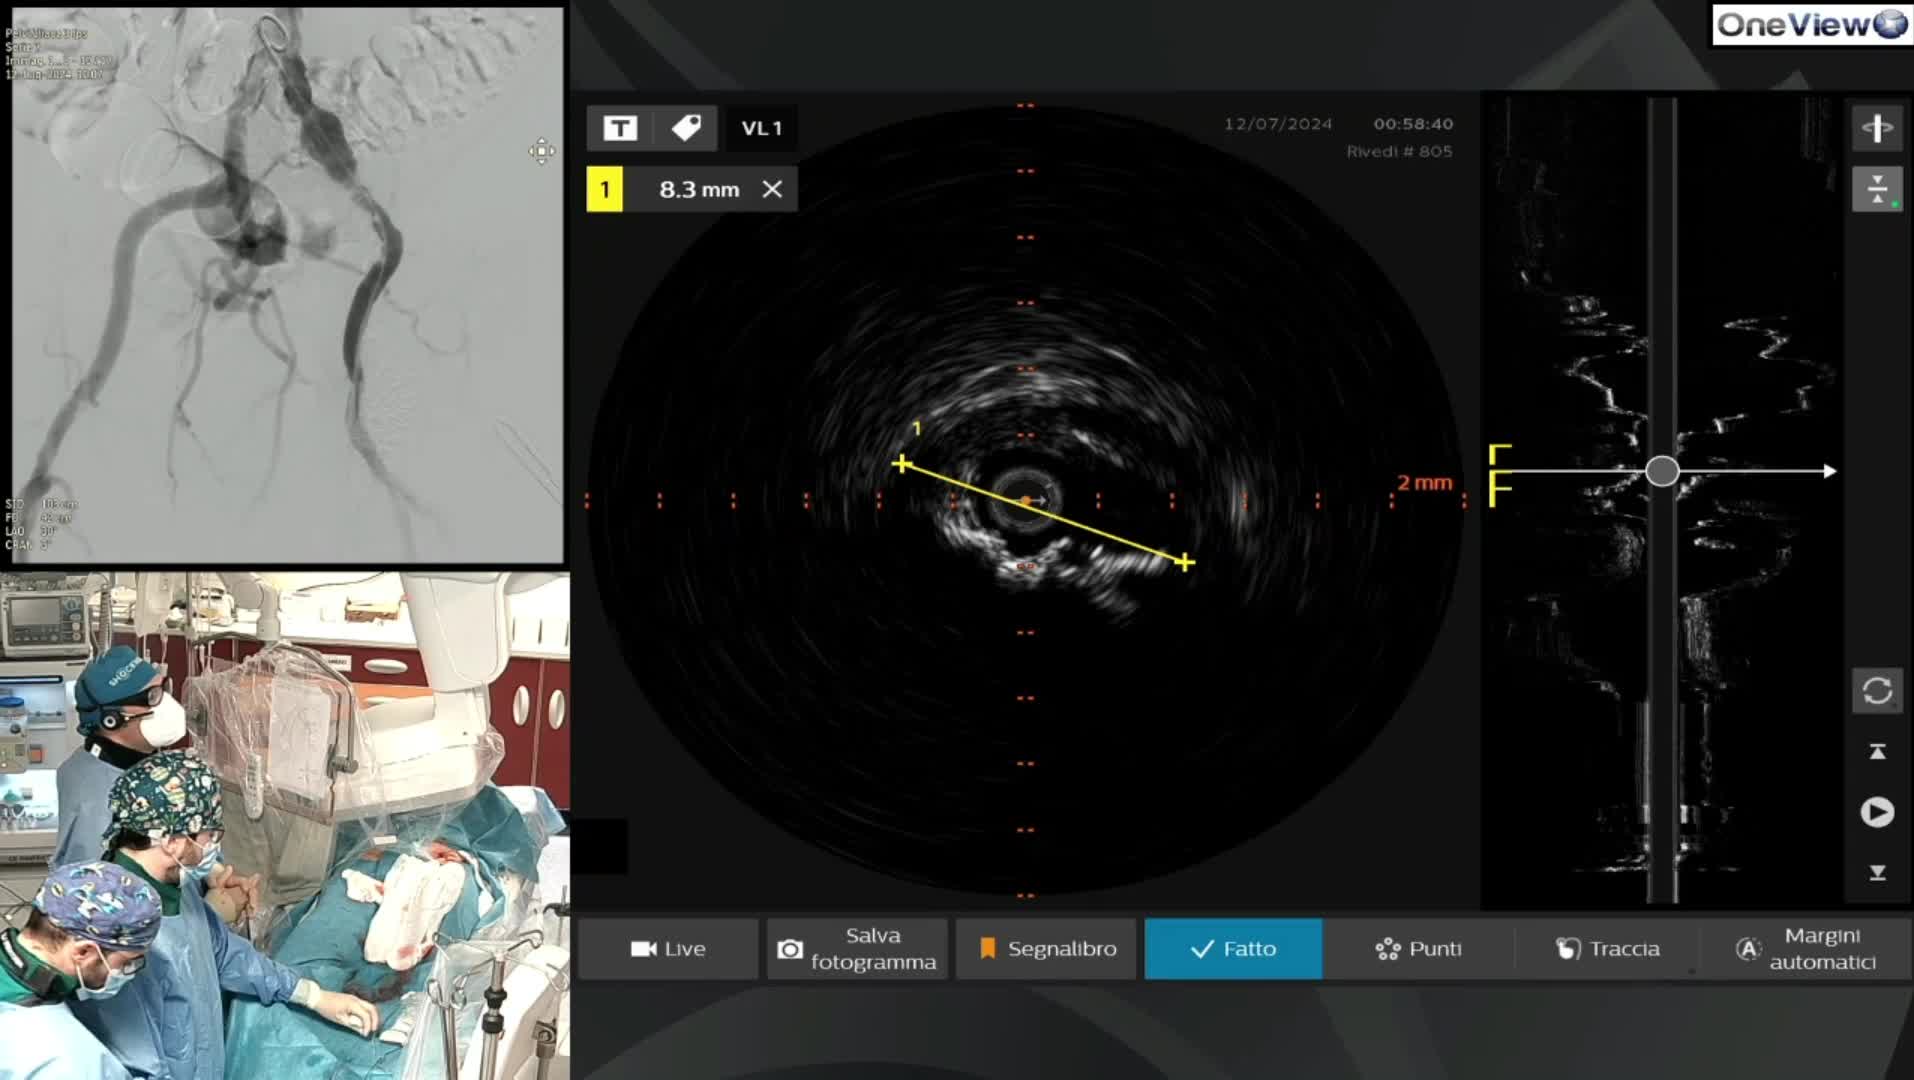Jump to the last pullback frame
Viewport: 1914px width, 1080px height.
point(1877,872)
